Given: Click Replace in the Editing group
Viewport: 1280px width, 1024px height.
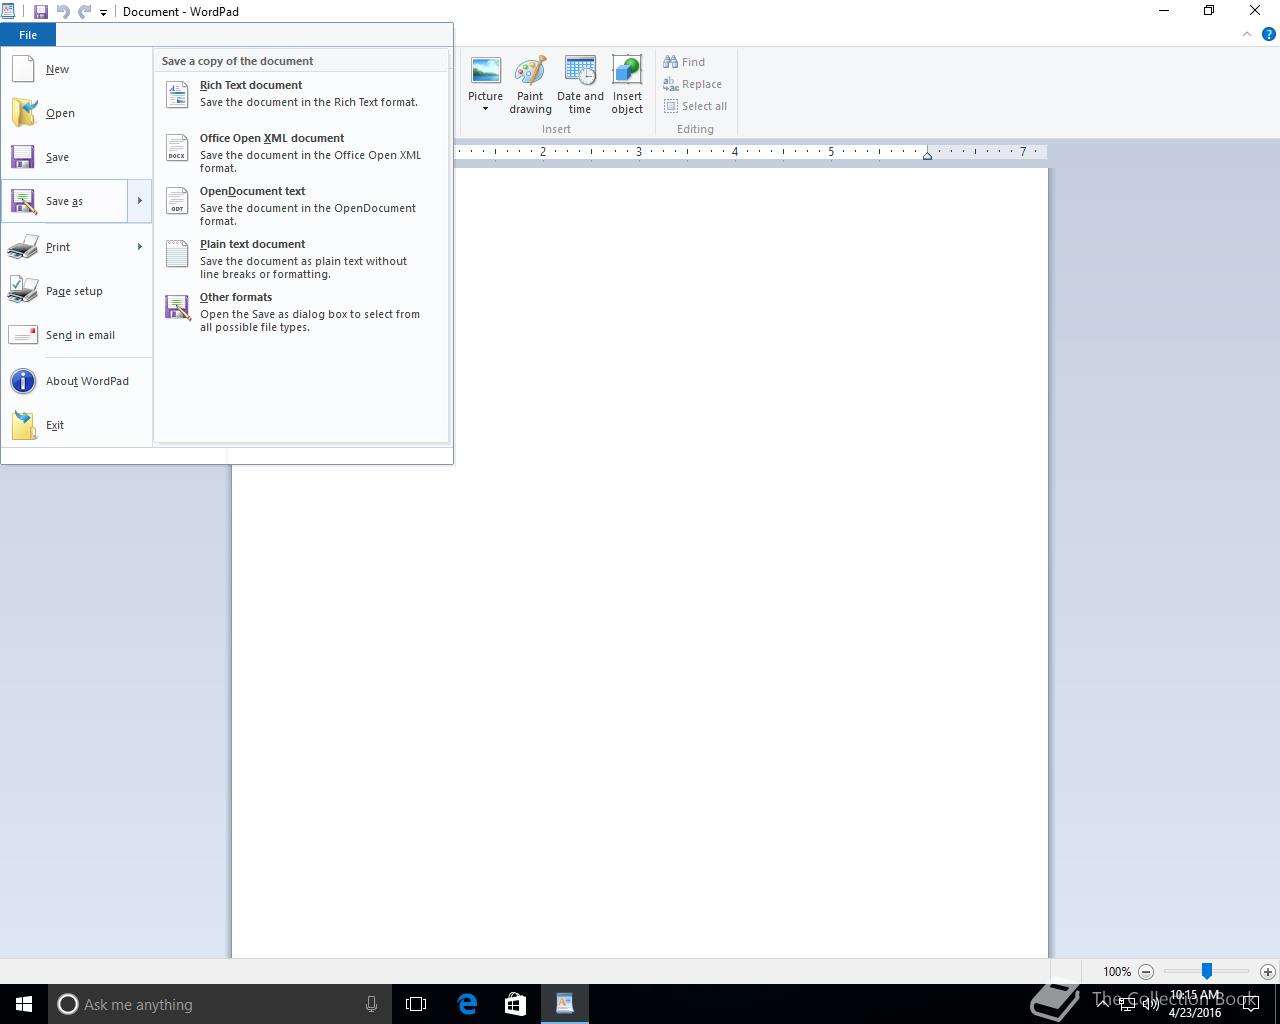Looking at the screenshot, I should [x=692, y=84].
